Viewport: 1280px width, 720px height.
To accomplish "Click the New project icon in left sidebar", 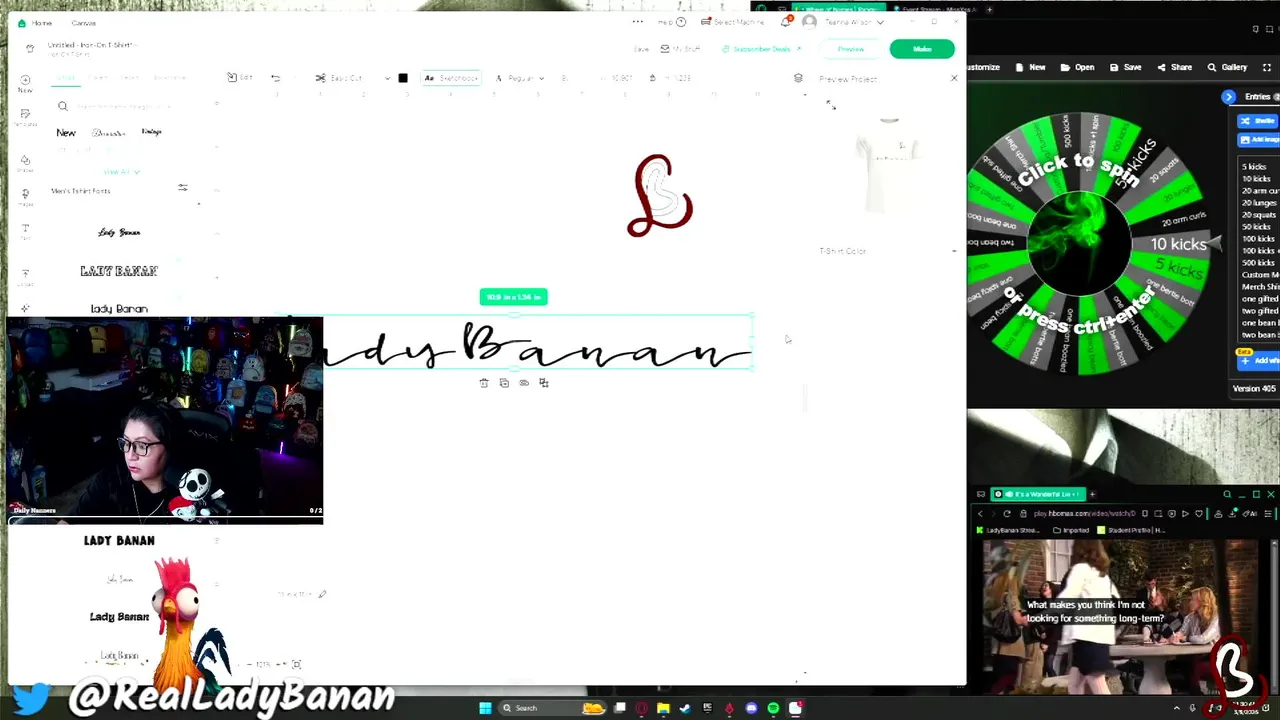I will (x=25, y=82).
